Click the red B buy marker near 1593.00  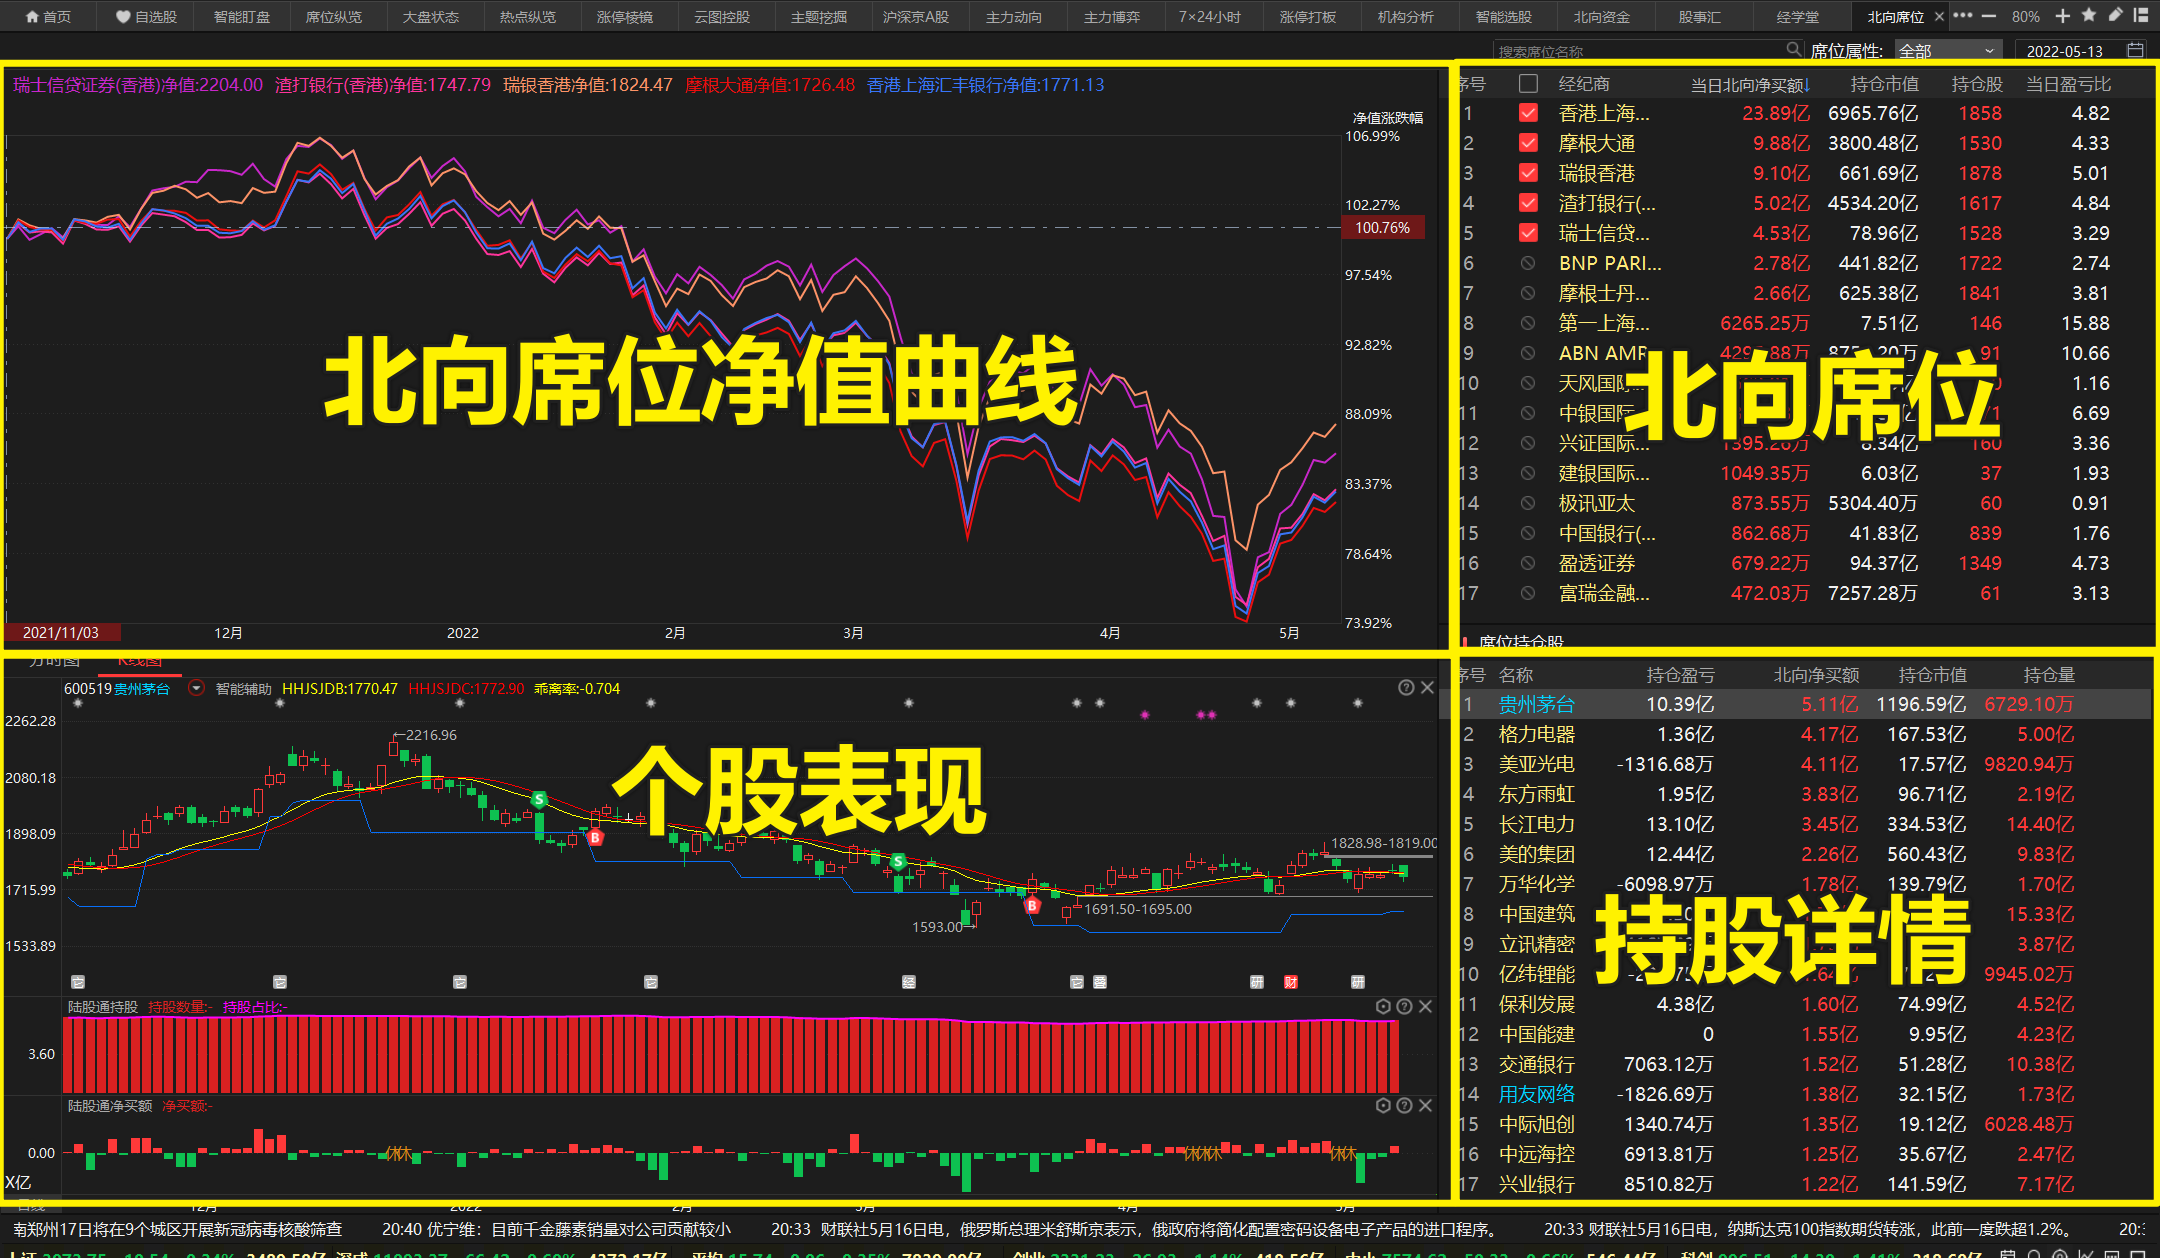1033,906
